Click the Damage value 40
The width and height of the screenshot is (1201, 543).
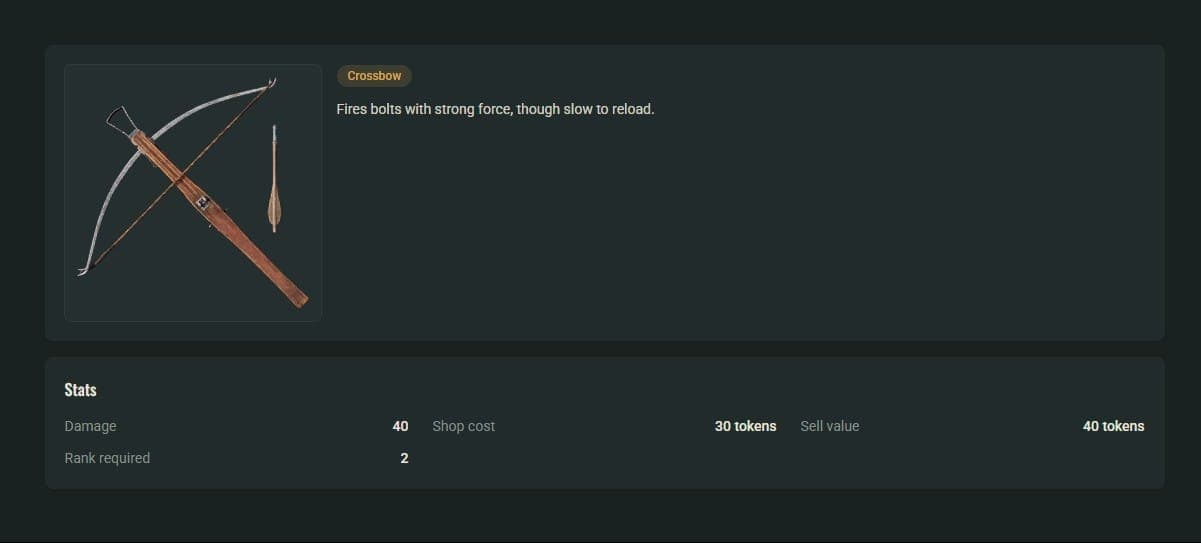(400, 426)
